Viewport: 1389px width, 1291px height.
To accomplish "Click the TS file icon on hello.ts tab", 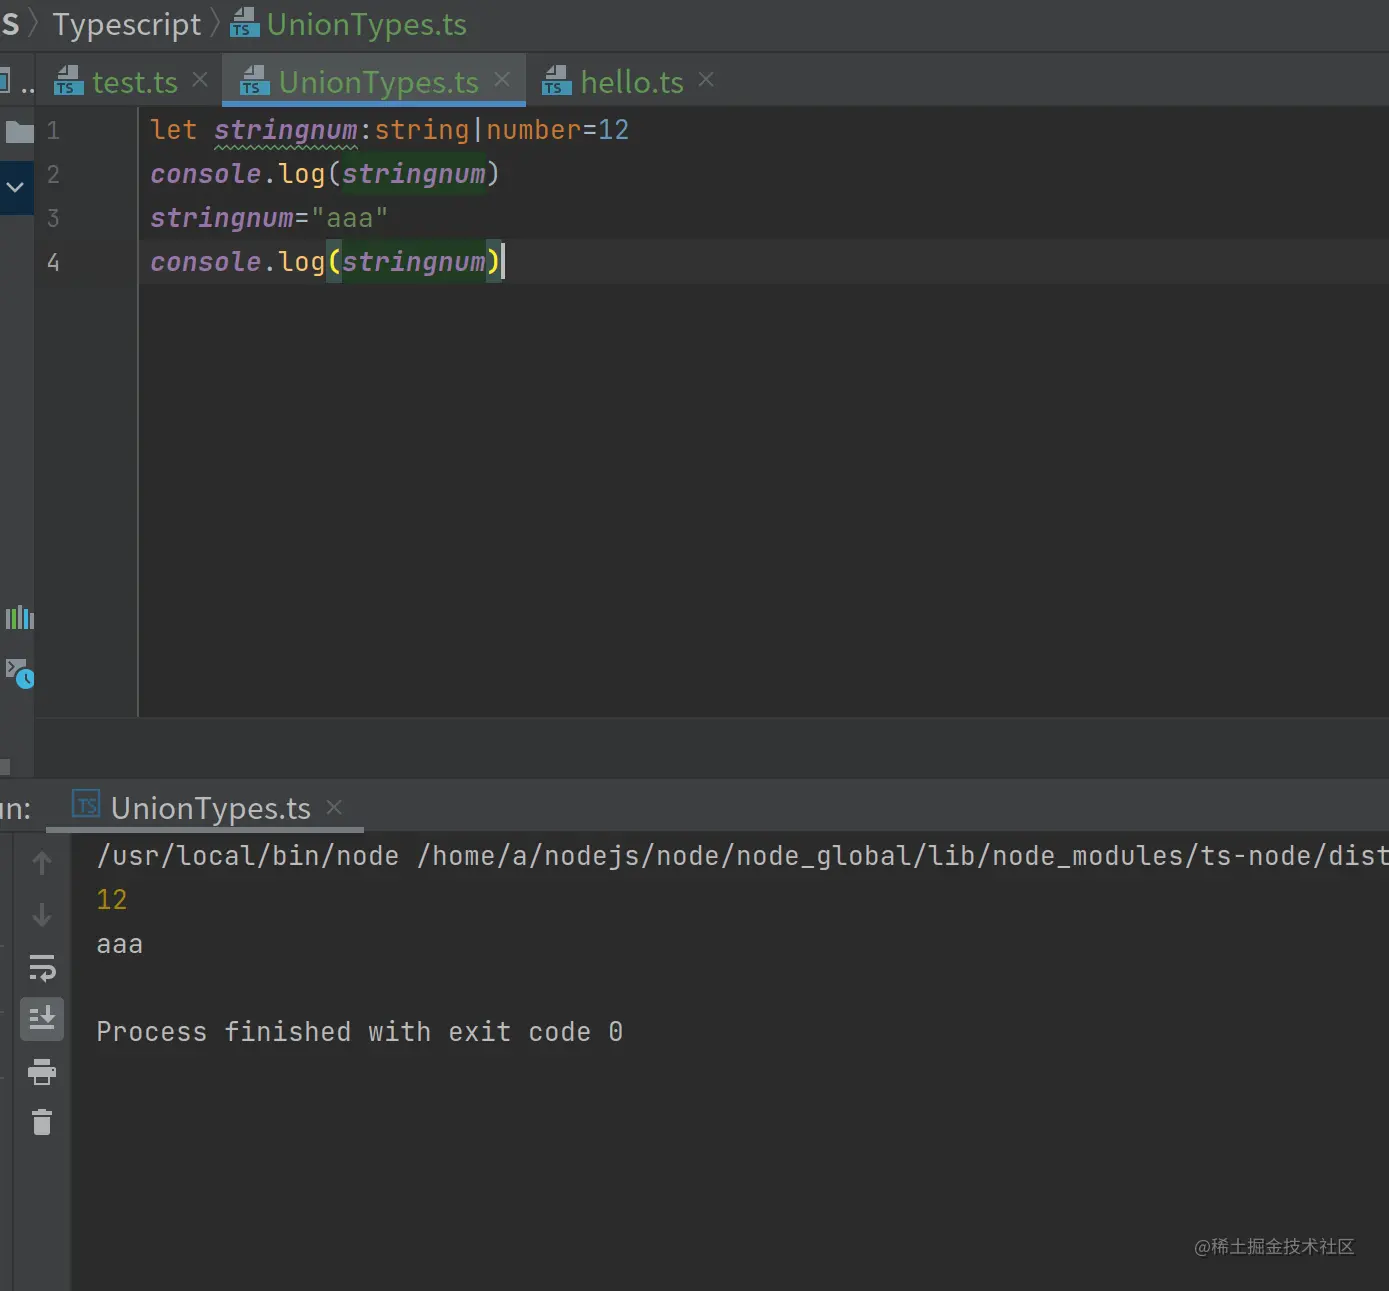I will tap(556, 81).
